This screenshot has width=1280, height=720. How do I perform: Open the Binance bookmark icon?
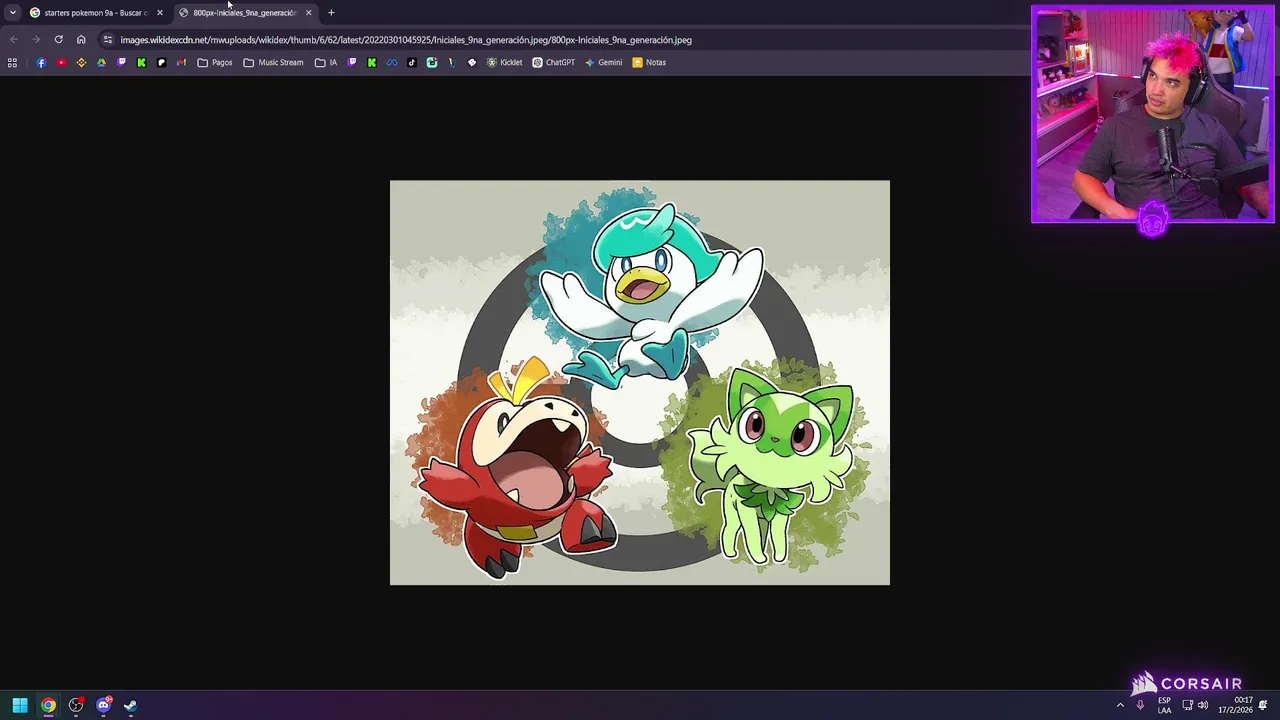pyautogui.click(x=81, y=62)
